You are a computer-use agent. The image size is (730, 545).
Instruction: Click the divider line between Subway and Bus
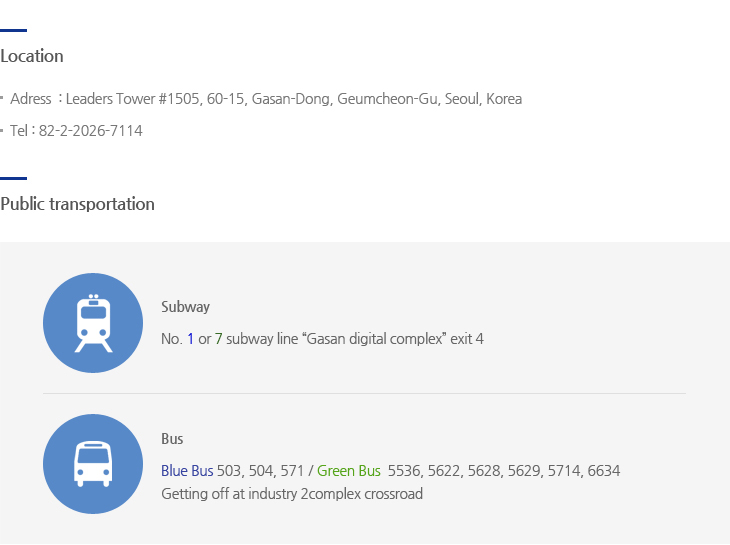(364, 393)
